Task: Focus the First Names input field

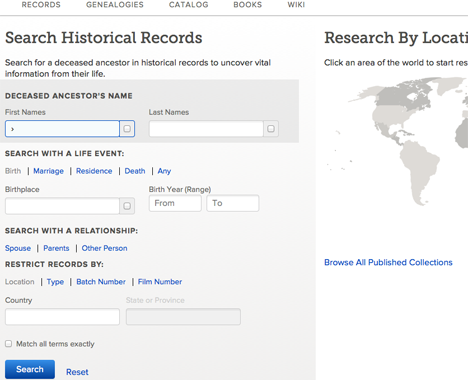Action: coord(62,129)
